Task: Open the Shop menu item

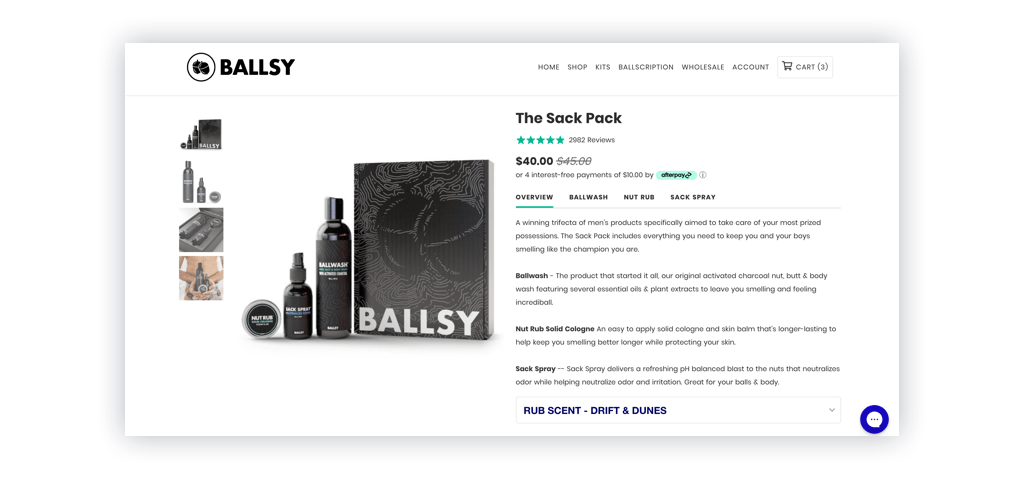Action: (577, 67)
